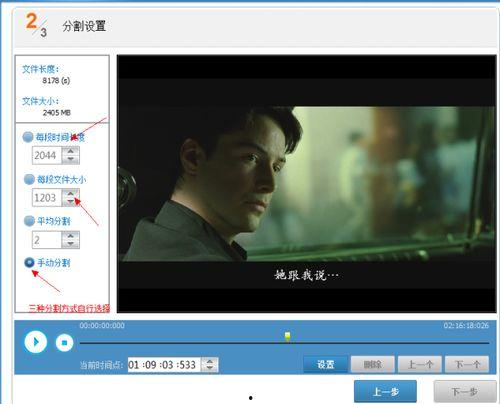Decrease average split count 2
This screenshot has width=500, height=404.
[71, 244]
